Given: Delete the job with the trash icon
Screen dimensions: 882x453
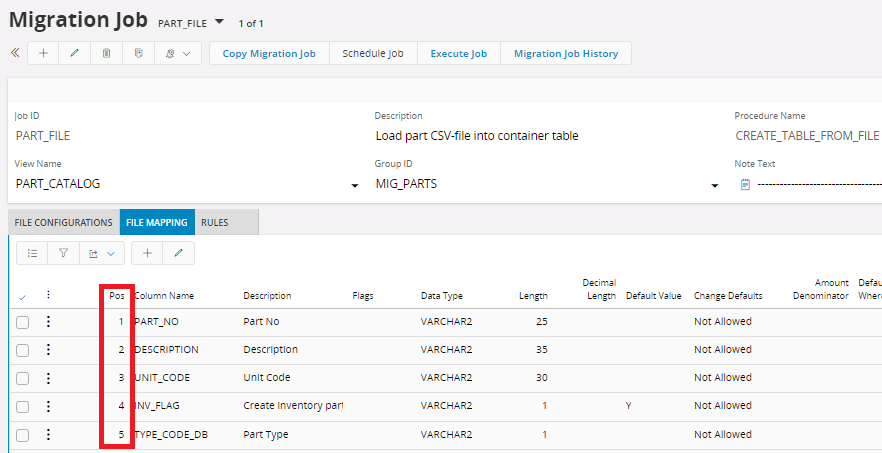Looking at the screenshot, I should click(x=106, y=53).
